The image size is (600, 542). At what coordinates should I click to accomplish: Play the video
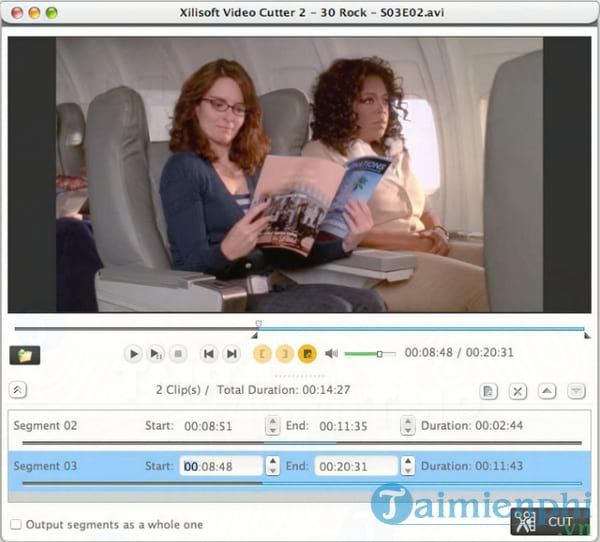(x=133, y=354)
